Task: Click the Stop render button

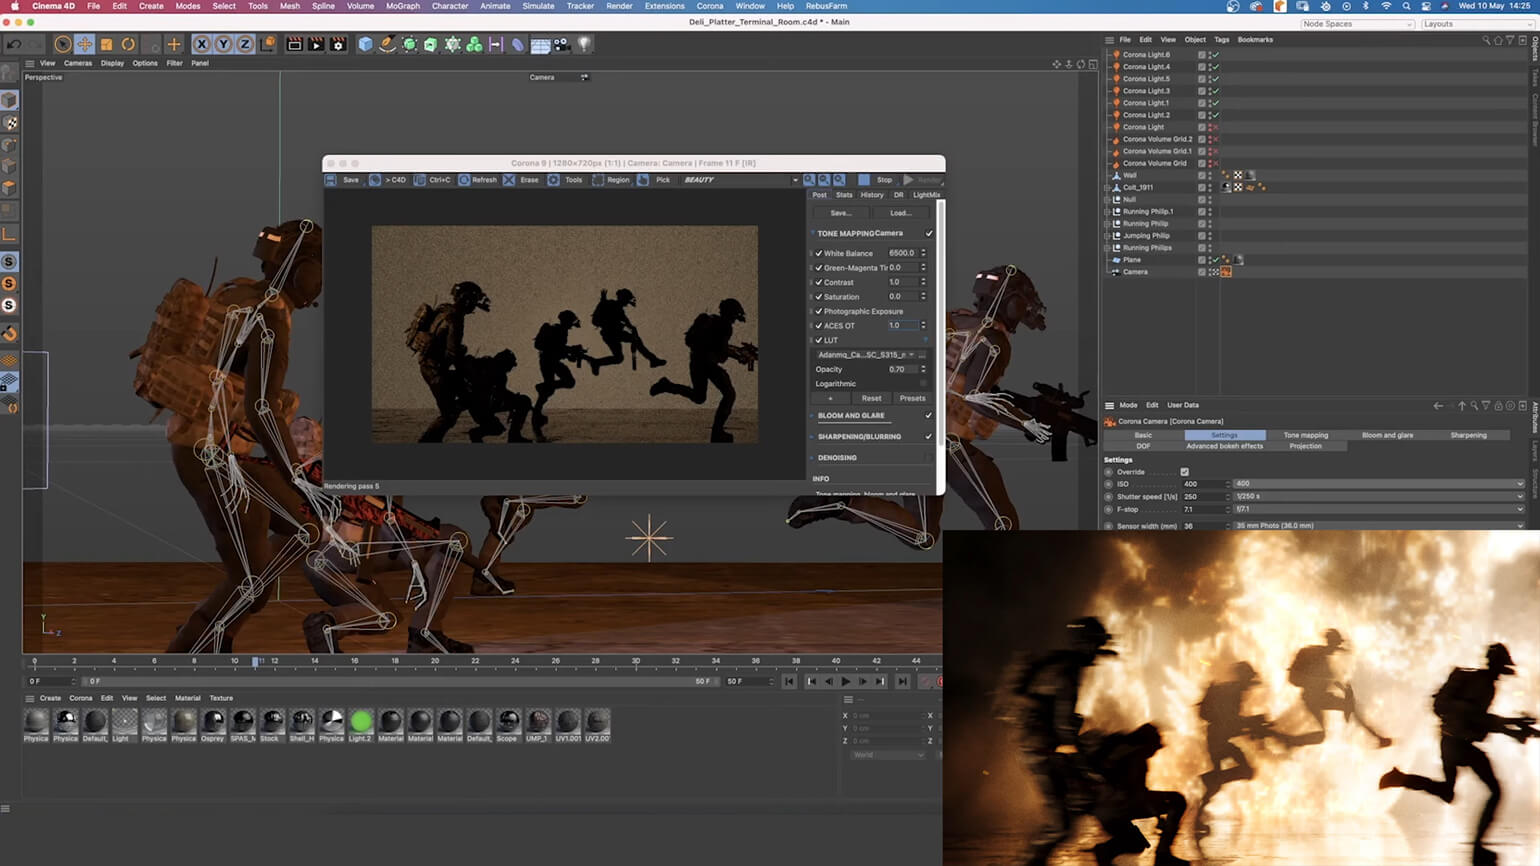Action: (876, 180)
